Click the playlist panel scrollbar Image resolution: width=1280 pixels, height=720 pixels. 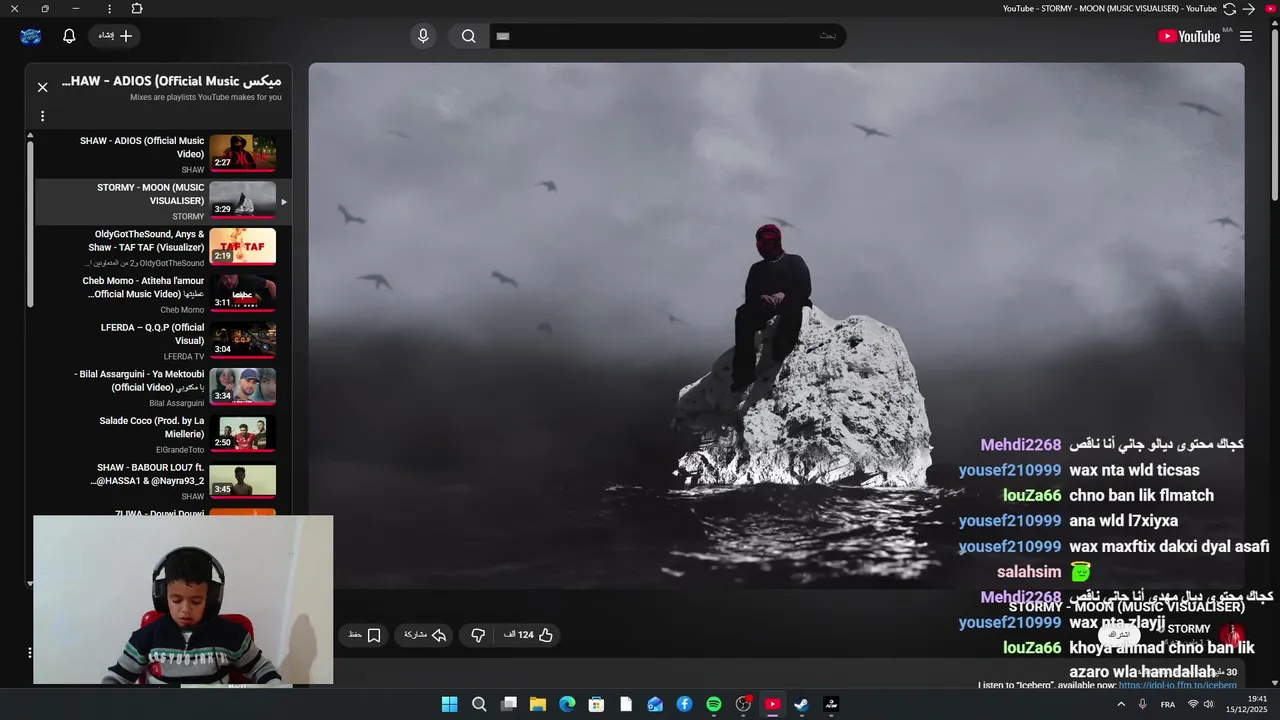(x=30, y=225)
